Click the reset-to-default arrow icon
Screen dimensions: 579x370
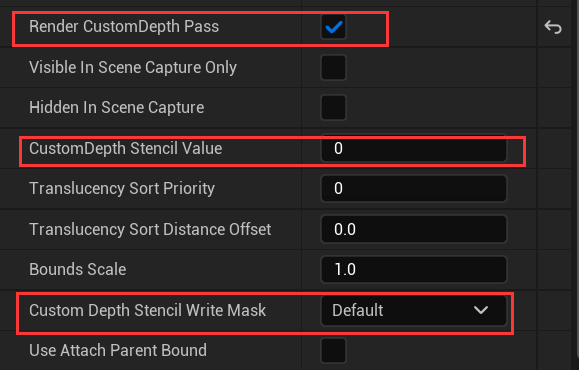tap(553, 27)
